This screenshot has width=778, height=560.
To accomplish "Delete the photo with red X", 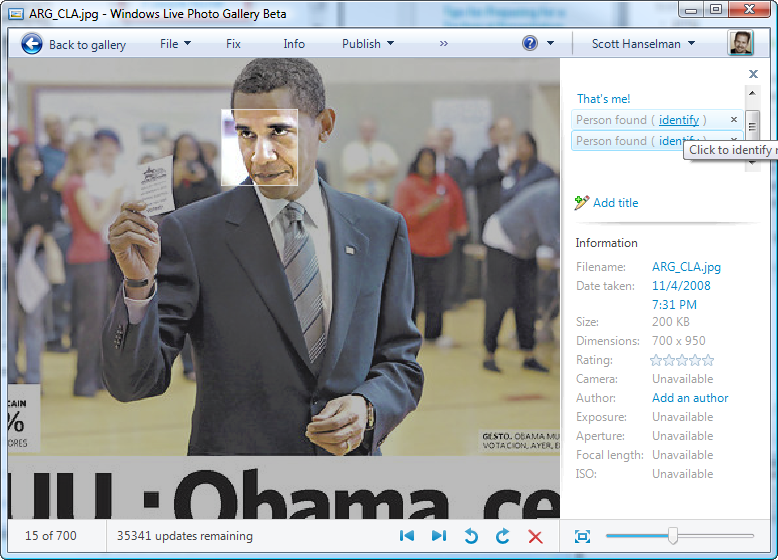I will [x=535, y=536].
